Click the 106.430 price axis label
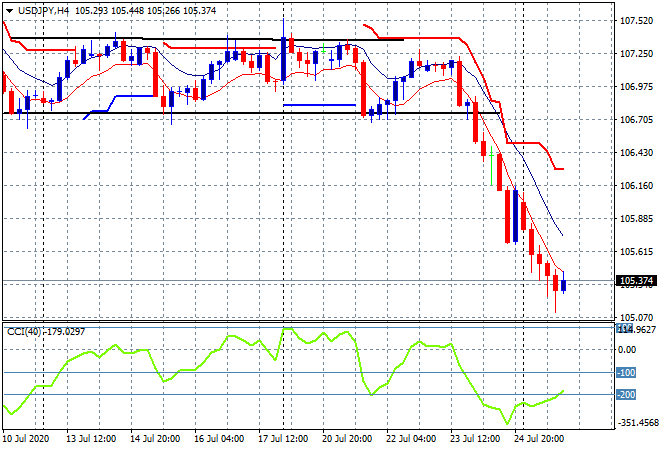660x450 pixels. pyautogui.click(x=636, y=152)
